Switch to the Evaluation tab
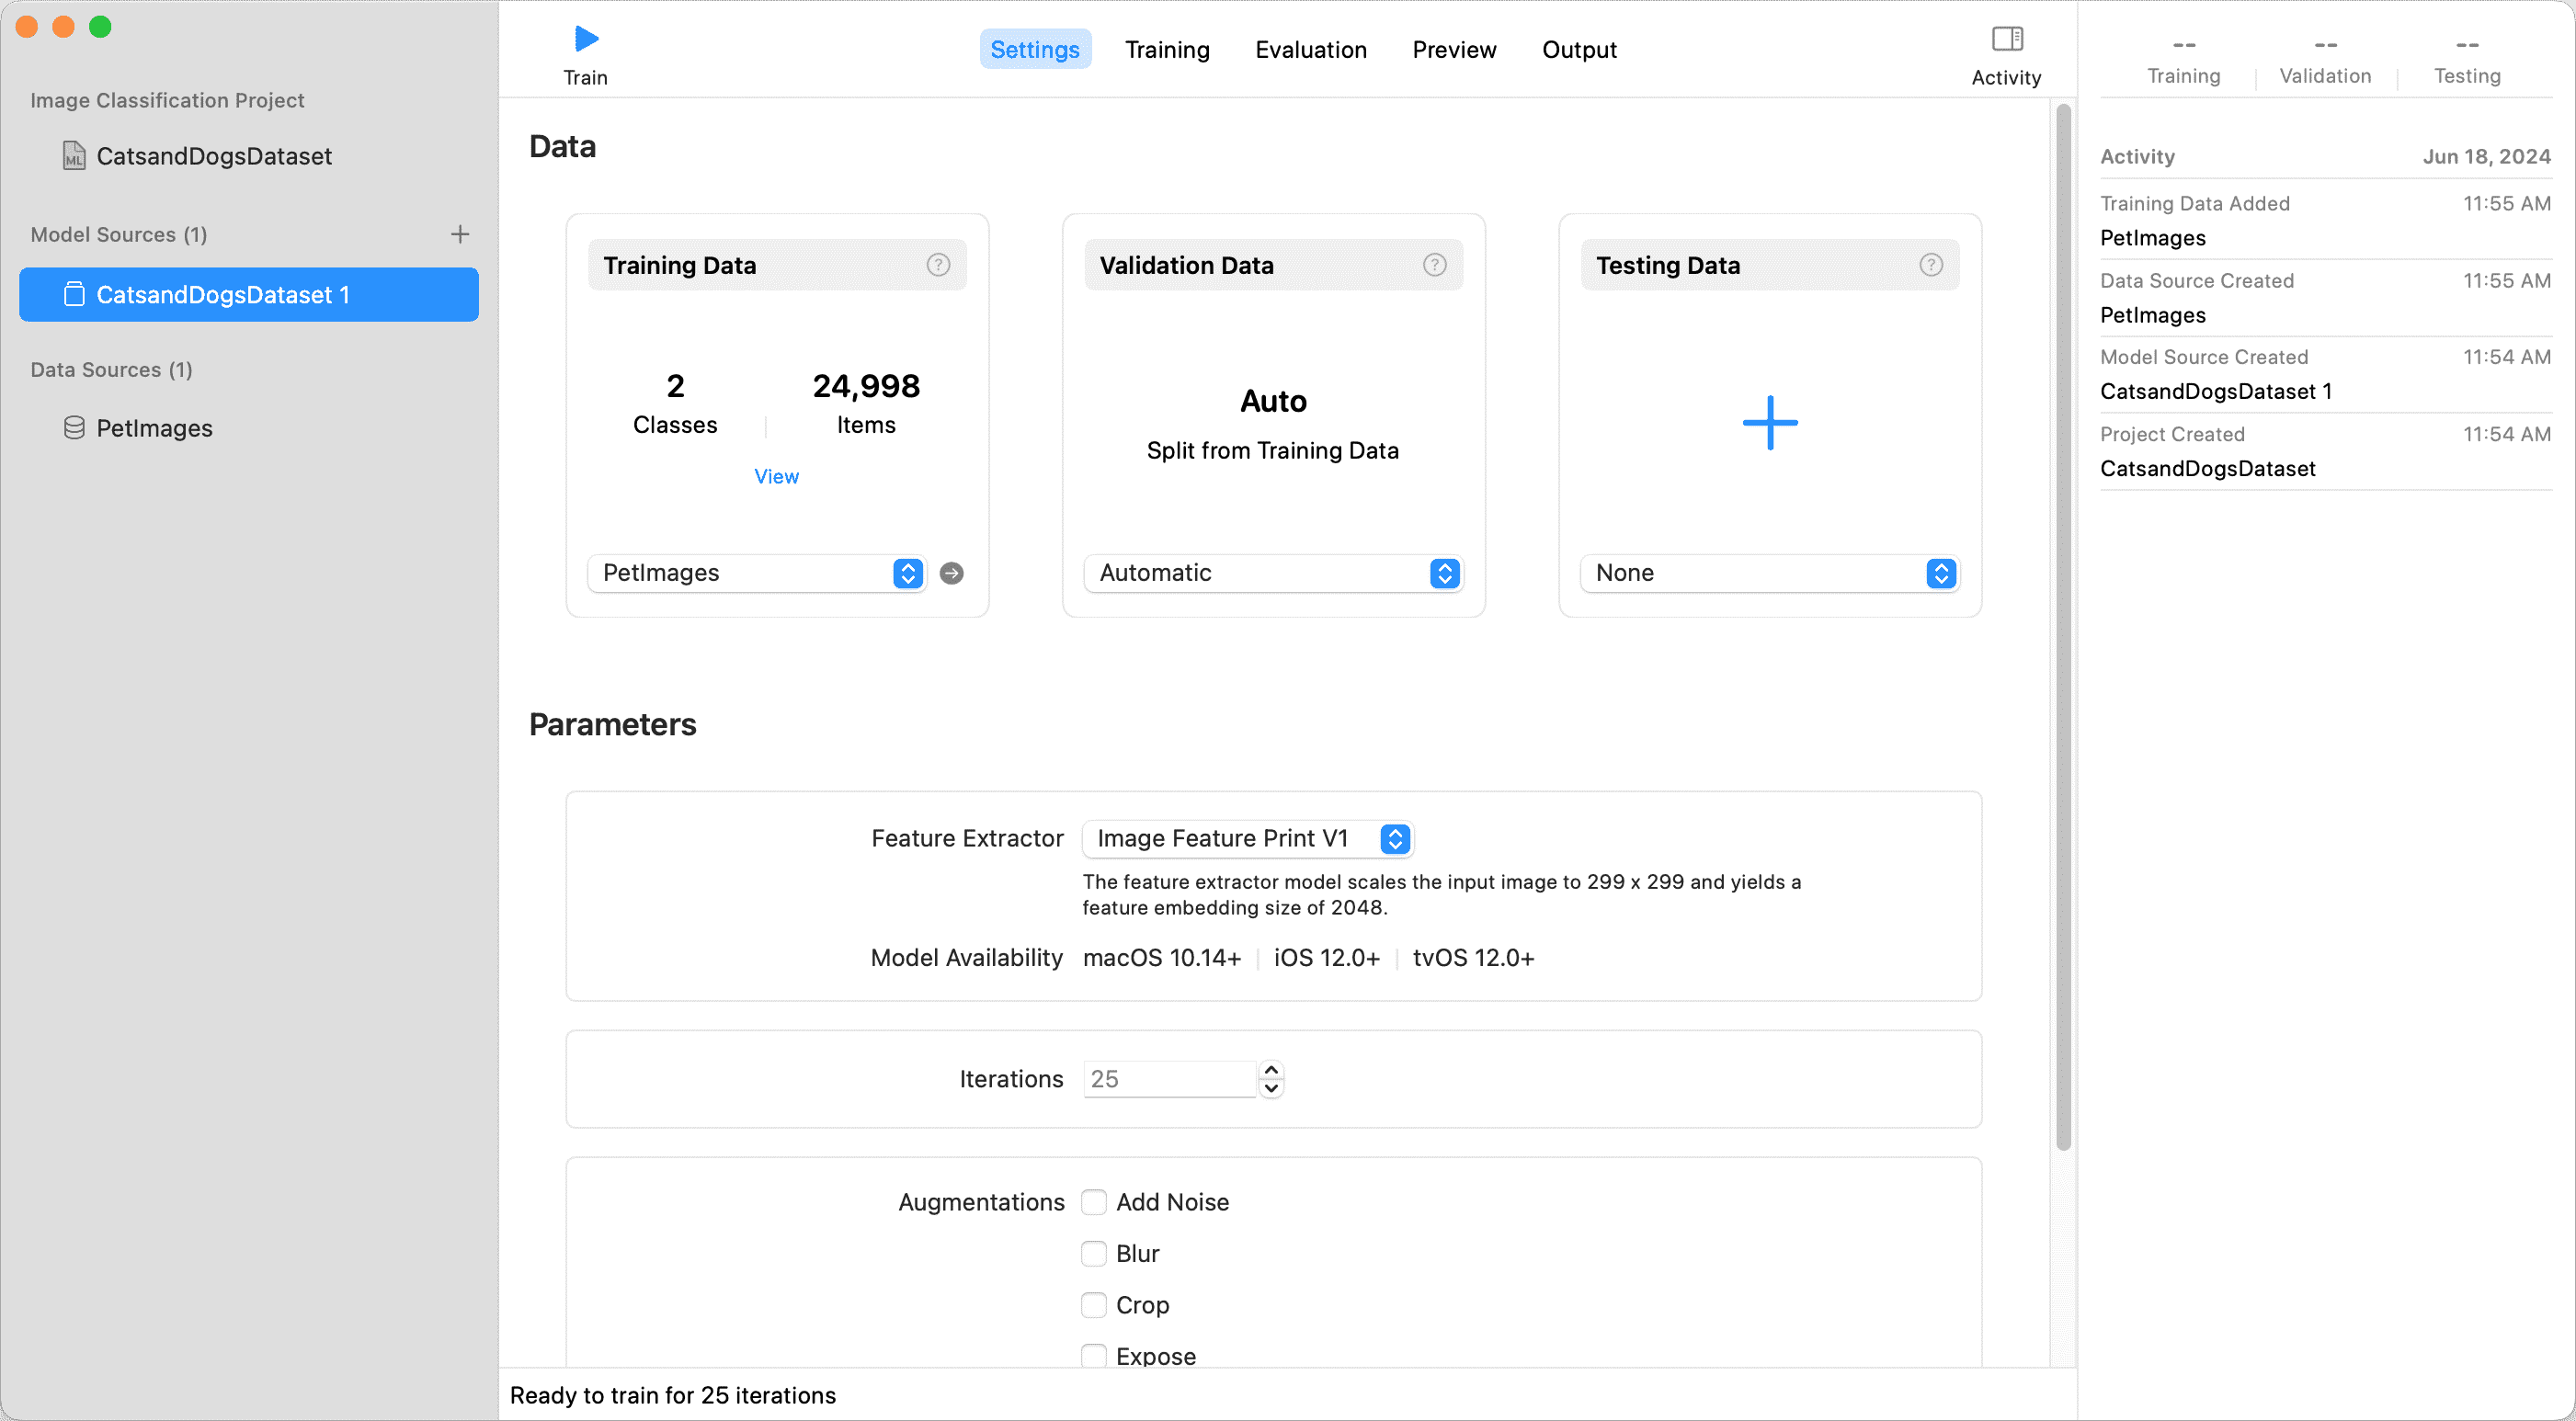 click(x=1310, y=50)
